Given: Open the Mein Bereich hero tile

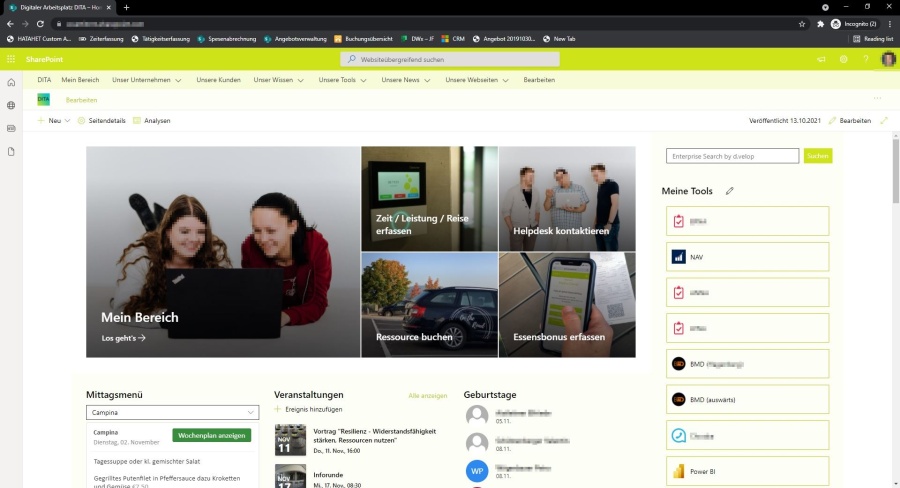Looking at the screenshot, I should (223, 251).
